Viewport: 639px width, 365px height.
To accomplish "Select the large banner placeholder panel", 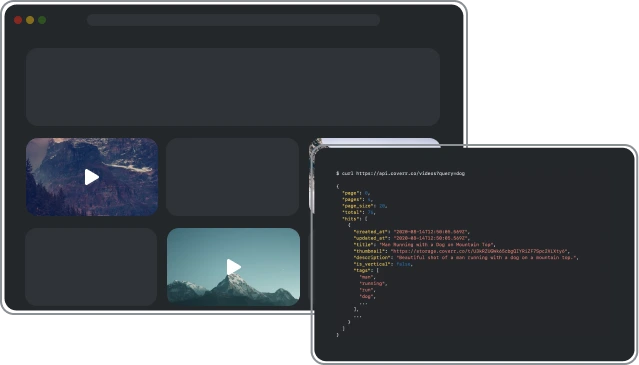I will (x=233, y=87).
